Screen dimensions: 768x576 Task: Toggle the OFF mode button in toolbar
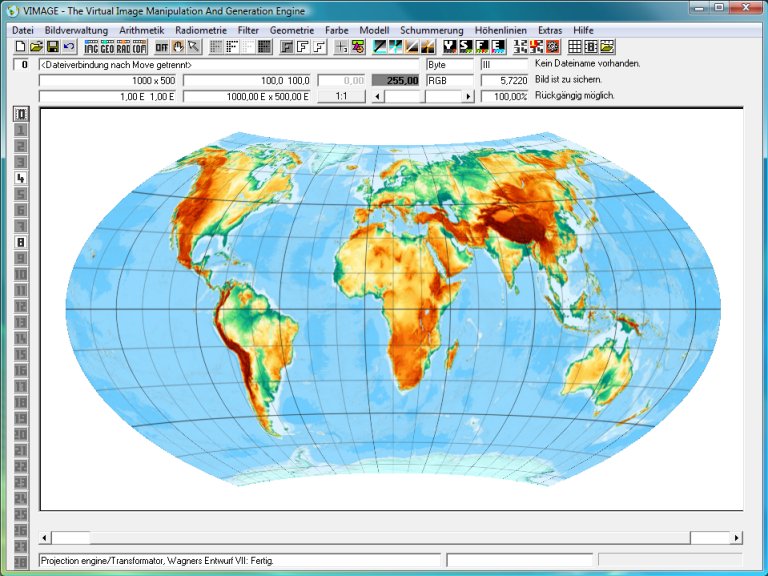161,47
